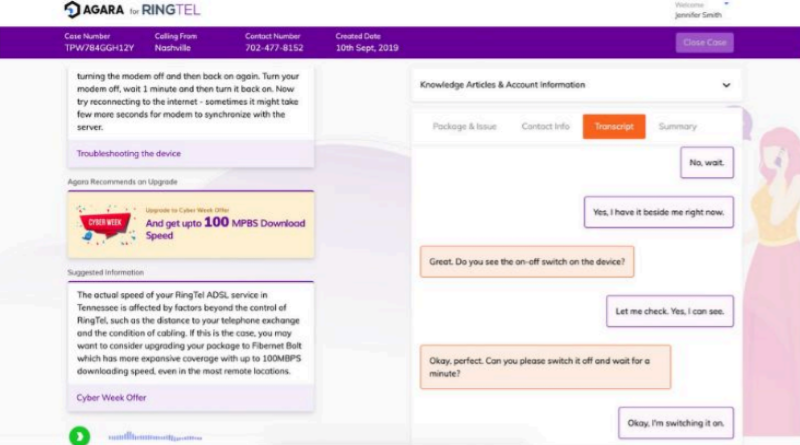Click the Cyber Week upgrade banner
The height and width of the screenshot is (445, 800).
pyautogui.click(x=191, y=225)
